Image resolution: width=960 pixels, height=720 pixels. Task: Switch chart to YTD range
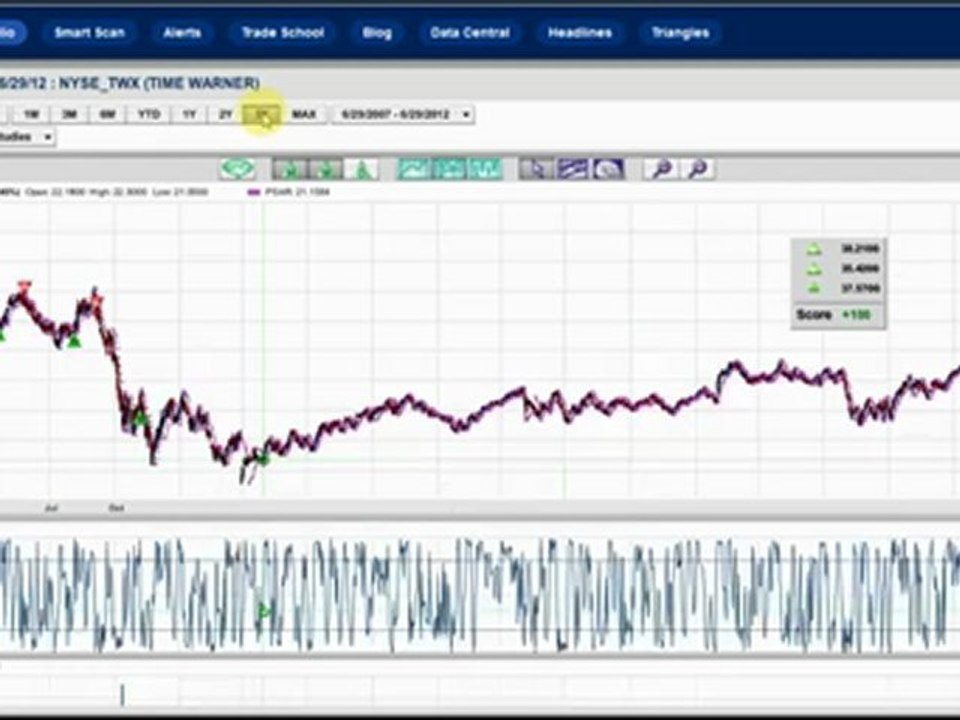(x=148, y=114)
